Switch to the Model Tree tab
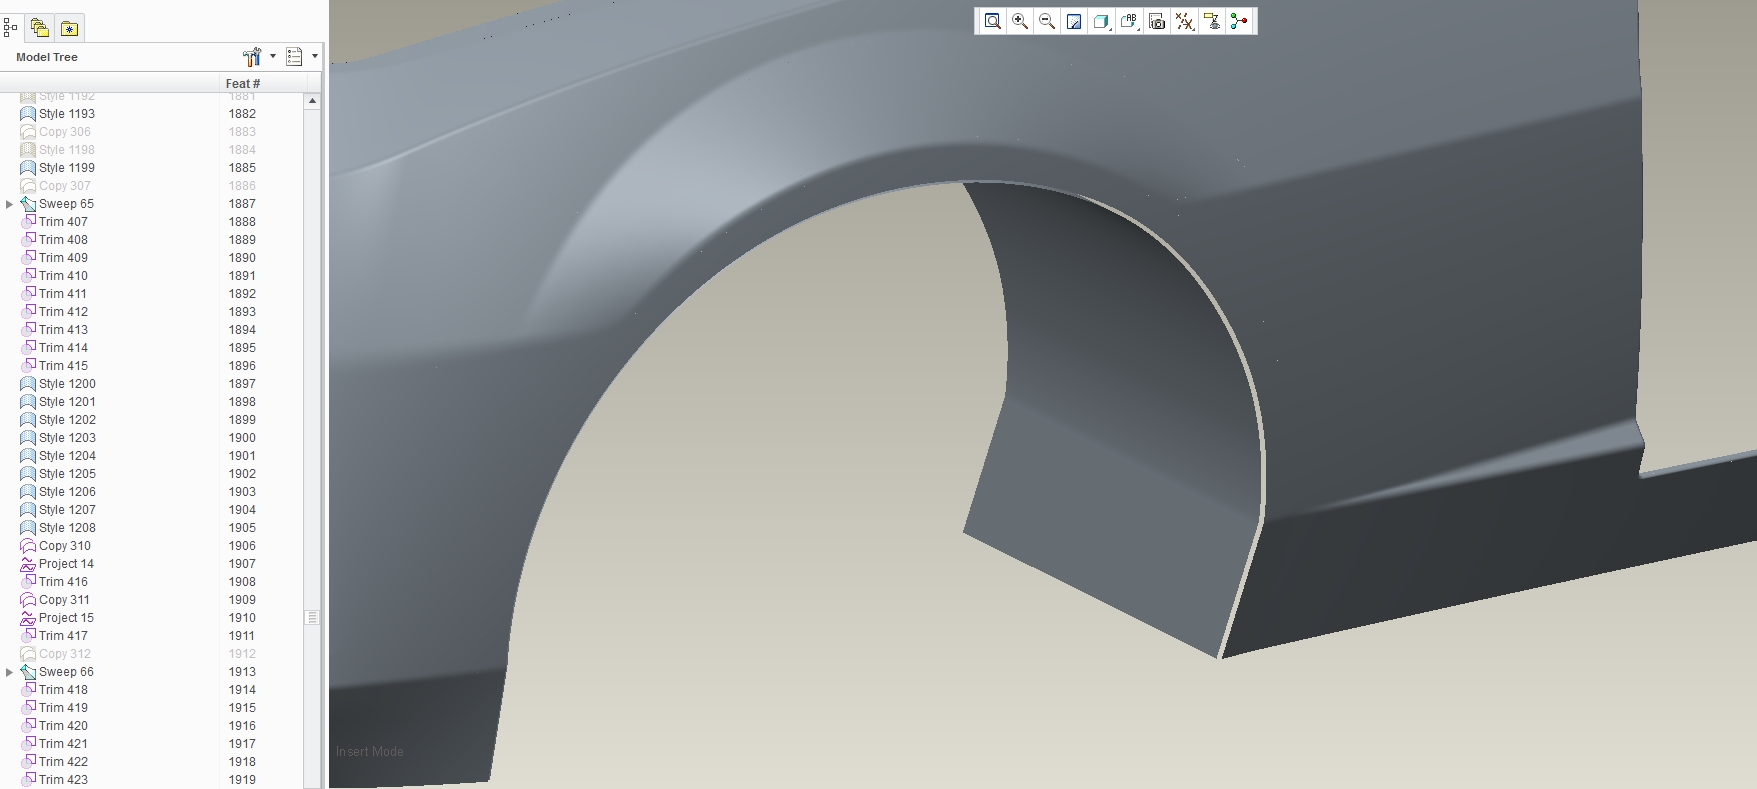1757x789 pixels. pyautogui.click(x=11, y=27)
